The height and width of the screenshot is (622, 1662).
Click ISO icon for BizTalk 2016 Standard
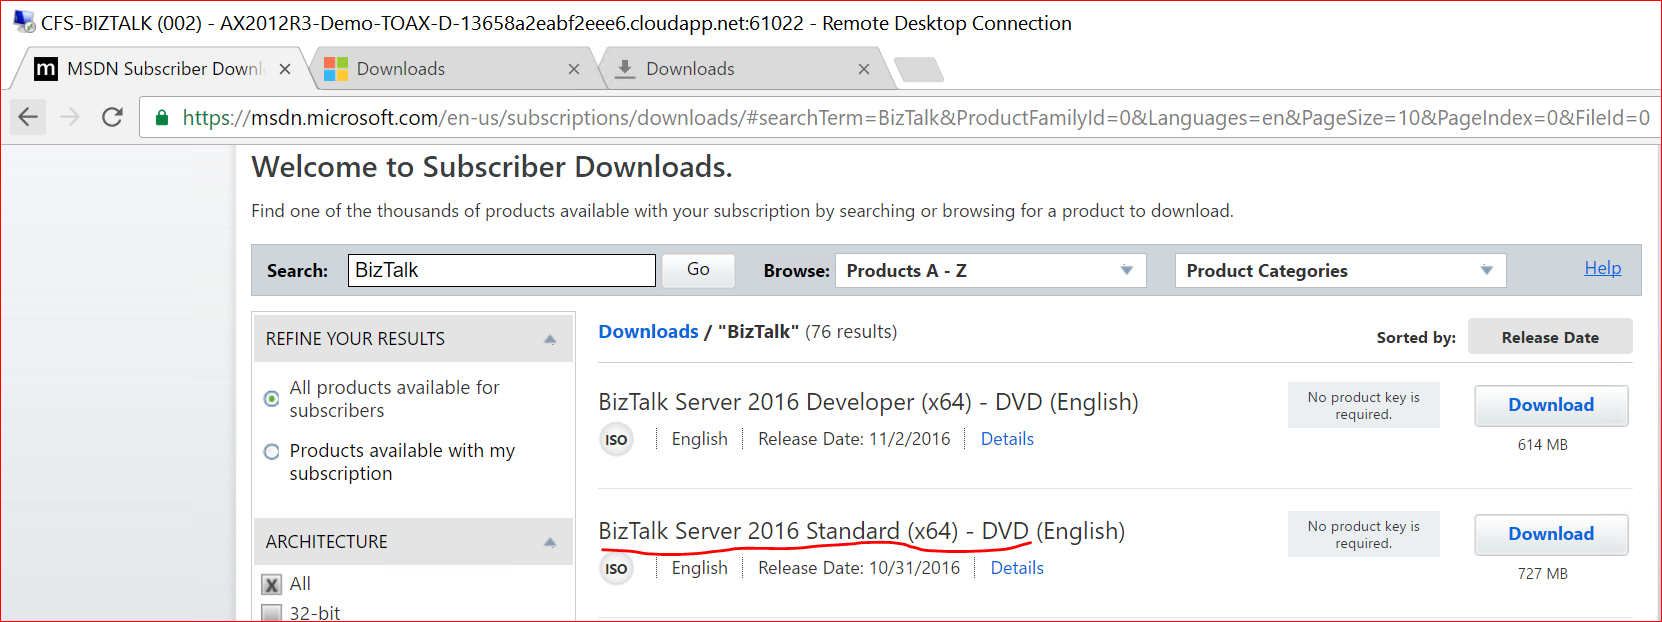616,569
